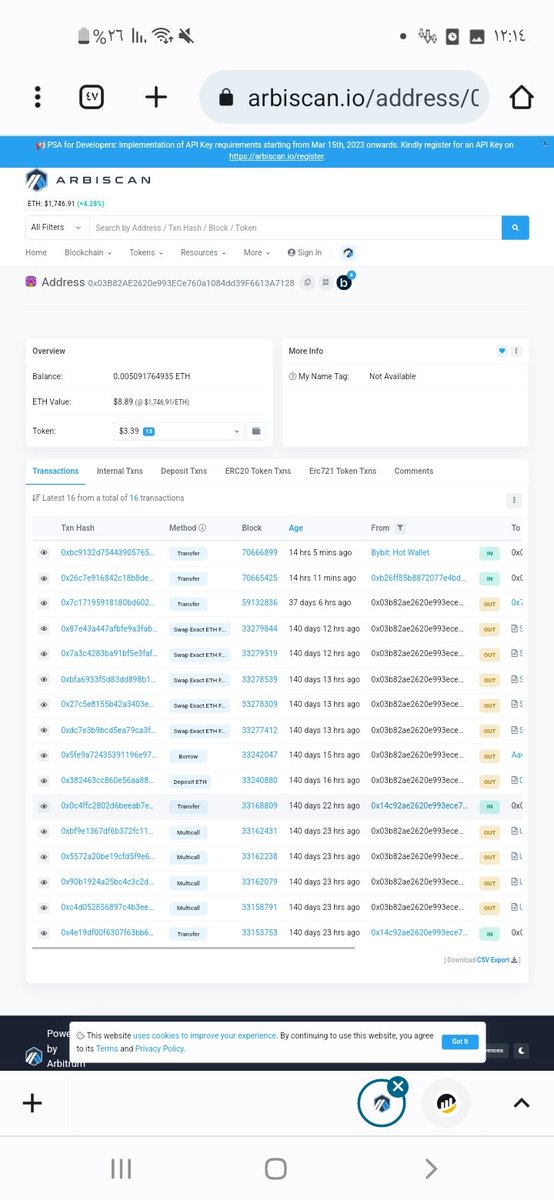Open the transactions table options menu
This screenshot has width=554, height=1200.
(514, 500)
